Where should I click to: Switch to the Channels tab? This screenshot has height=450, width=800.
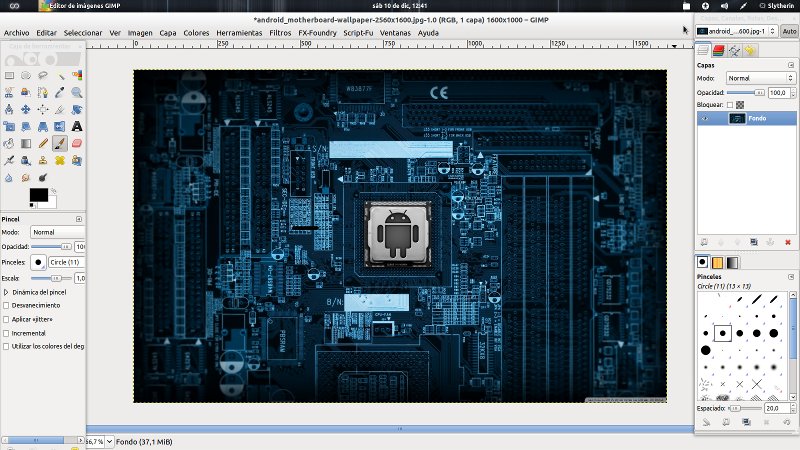coord(718,51)
